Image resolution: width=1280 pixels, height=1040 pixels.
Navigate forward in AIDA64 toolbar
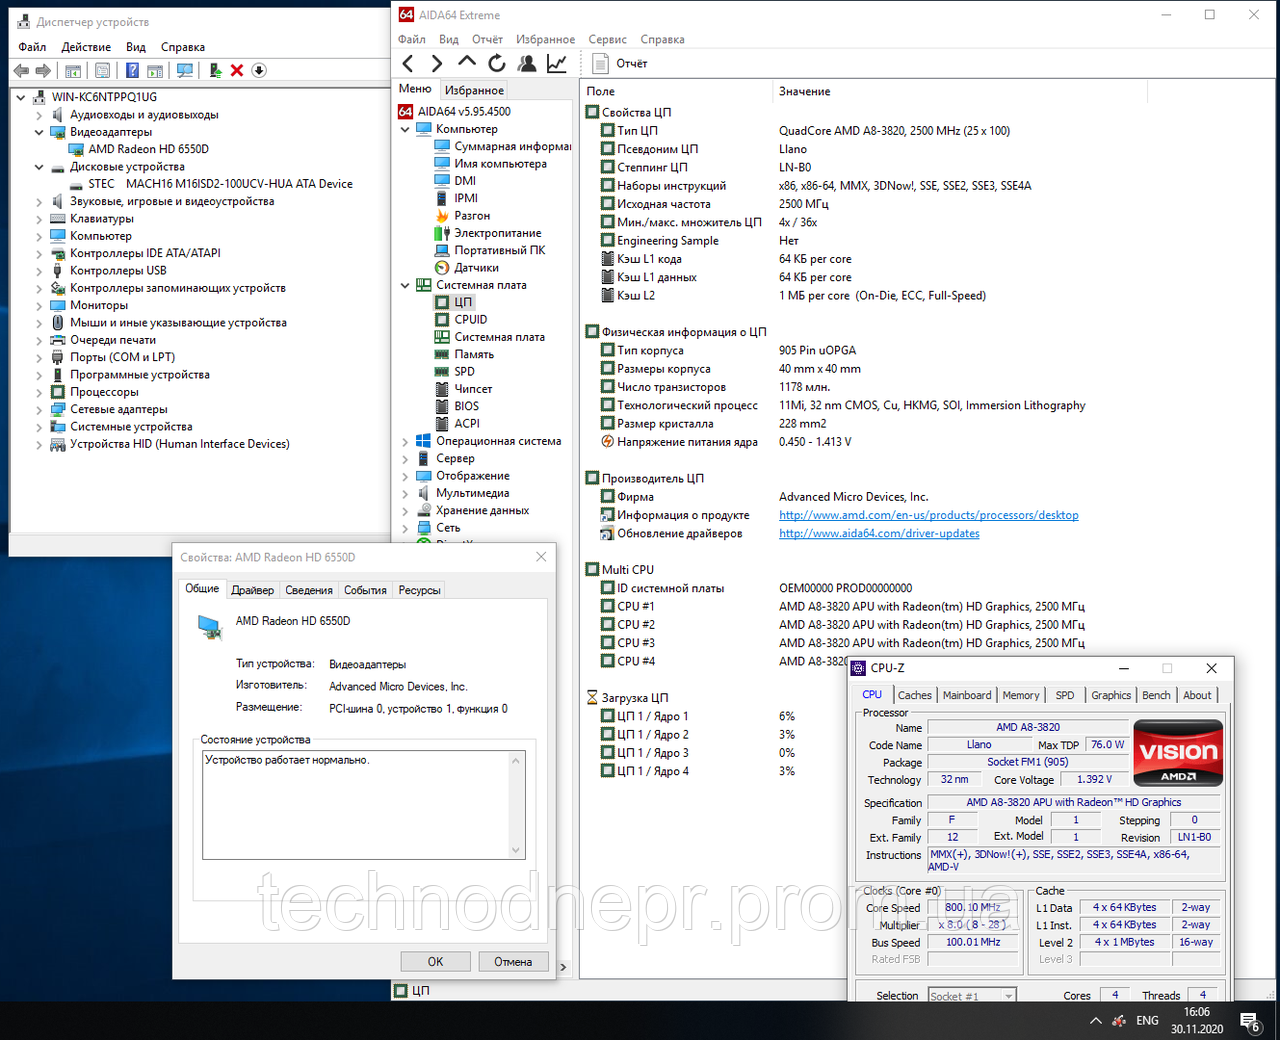click(437, 64)
